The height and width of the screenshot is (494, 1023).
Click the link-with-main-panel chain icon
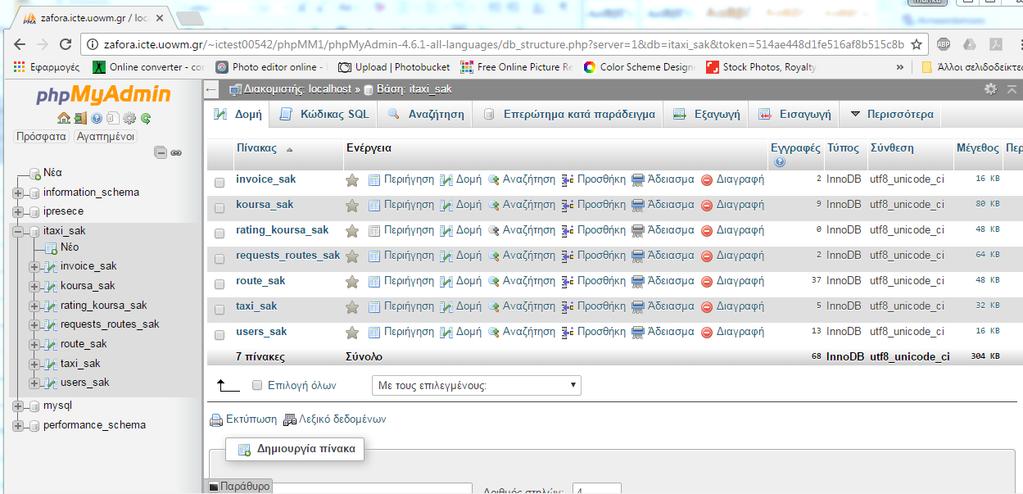pyautogui.click(x=176, y=153)
